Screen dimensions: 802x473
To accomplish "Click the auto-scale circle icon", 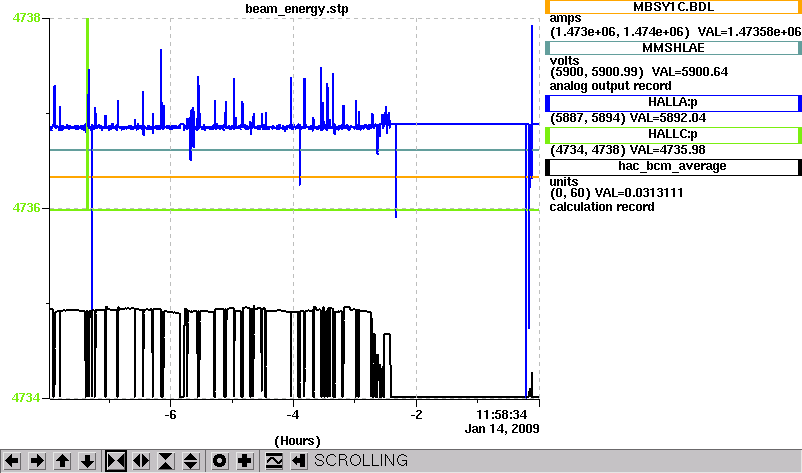I will click(x=220, y=461).
